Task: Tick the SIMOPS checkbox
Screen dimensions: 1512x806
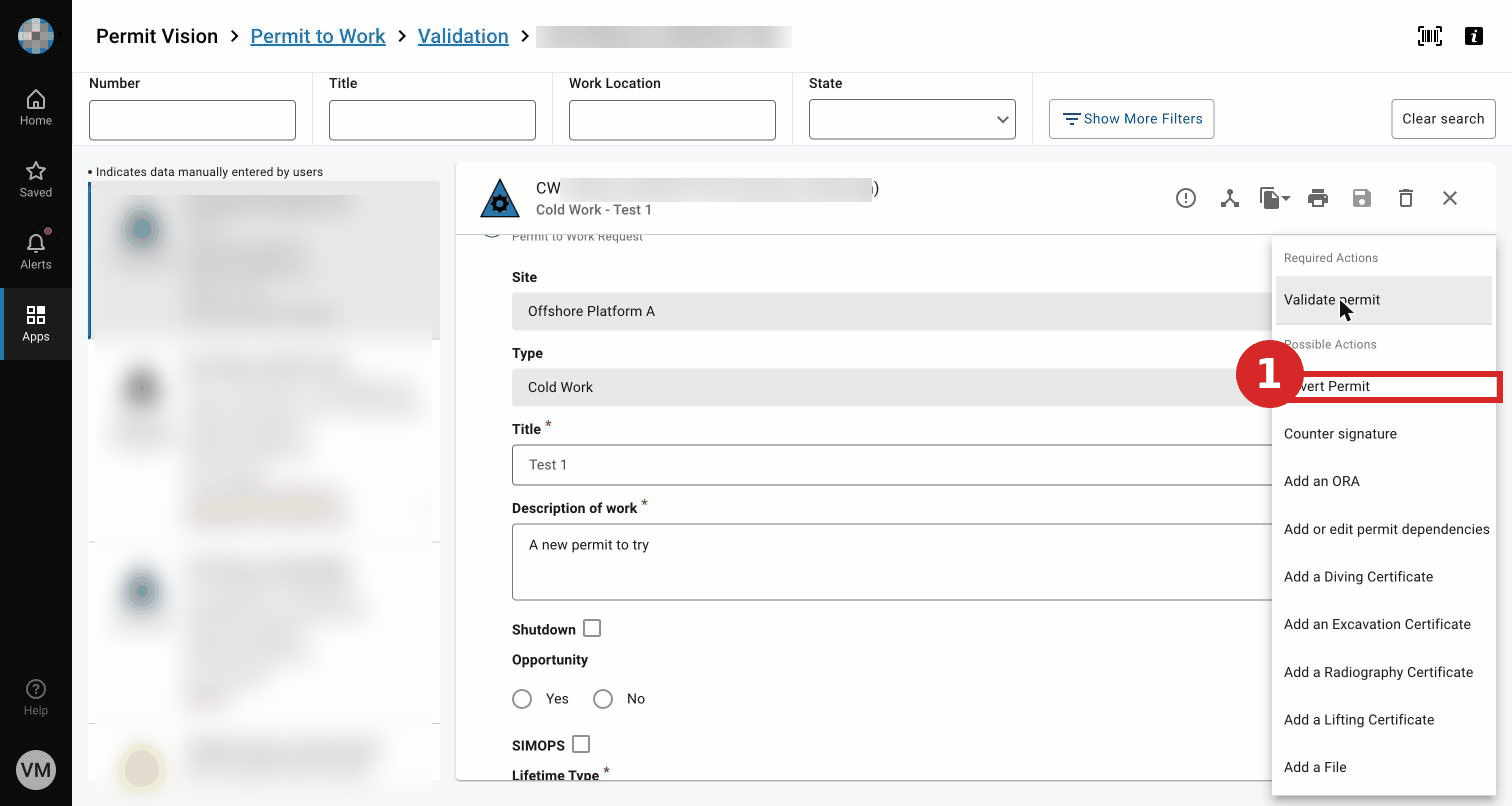Action: point(581,744)
